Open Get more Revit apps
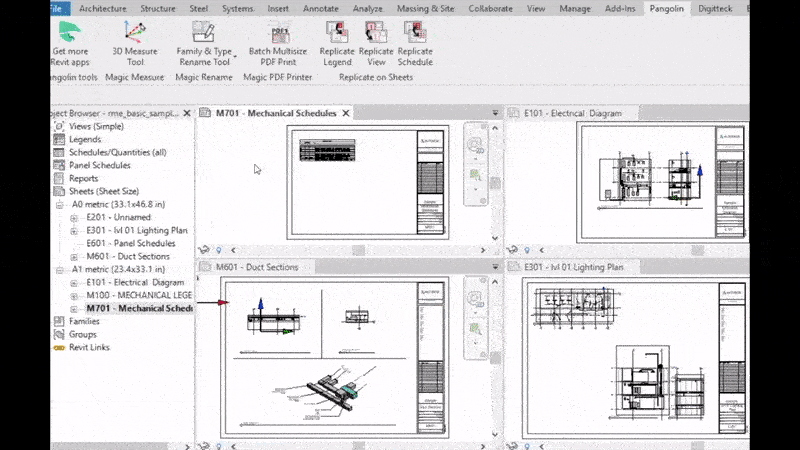800x450 pixels. pyautogui.click(x=70, y=44)
